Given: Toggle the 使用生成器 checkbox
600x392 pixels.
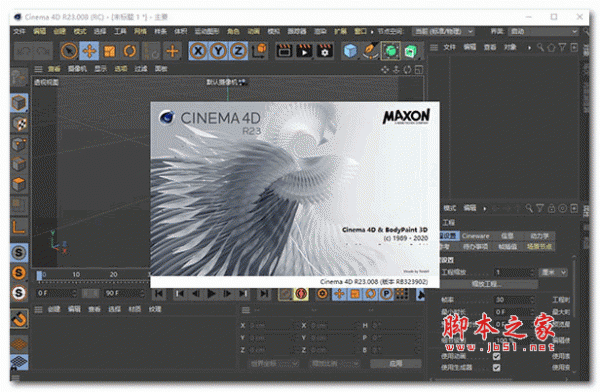Looking at the screenshot, I should click(x=497, y=368).
